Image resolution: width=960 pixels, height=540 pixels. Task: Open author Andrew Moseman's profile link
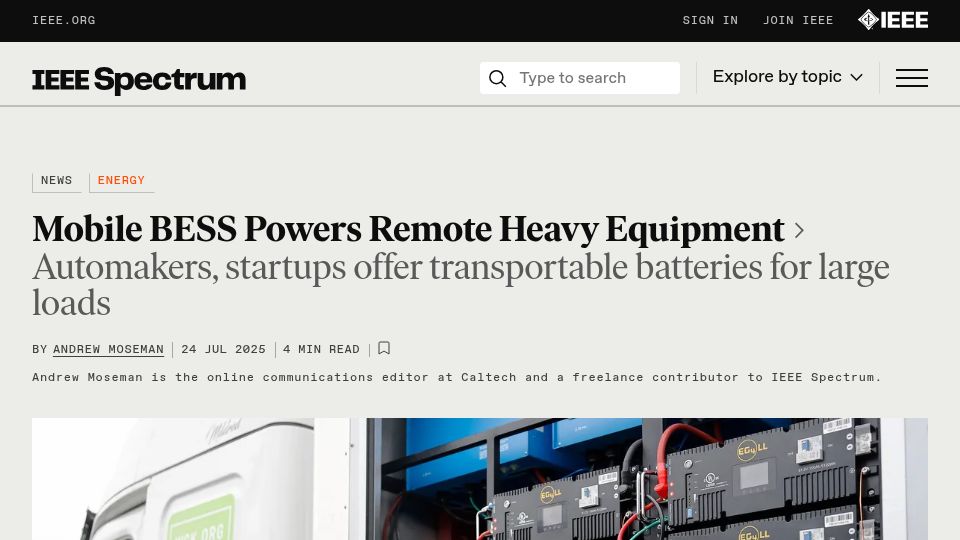coord(108,349)
